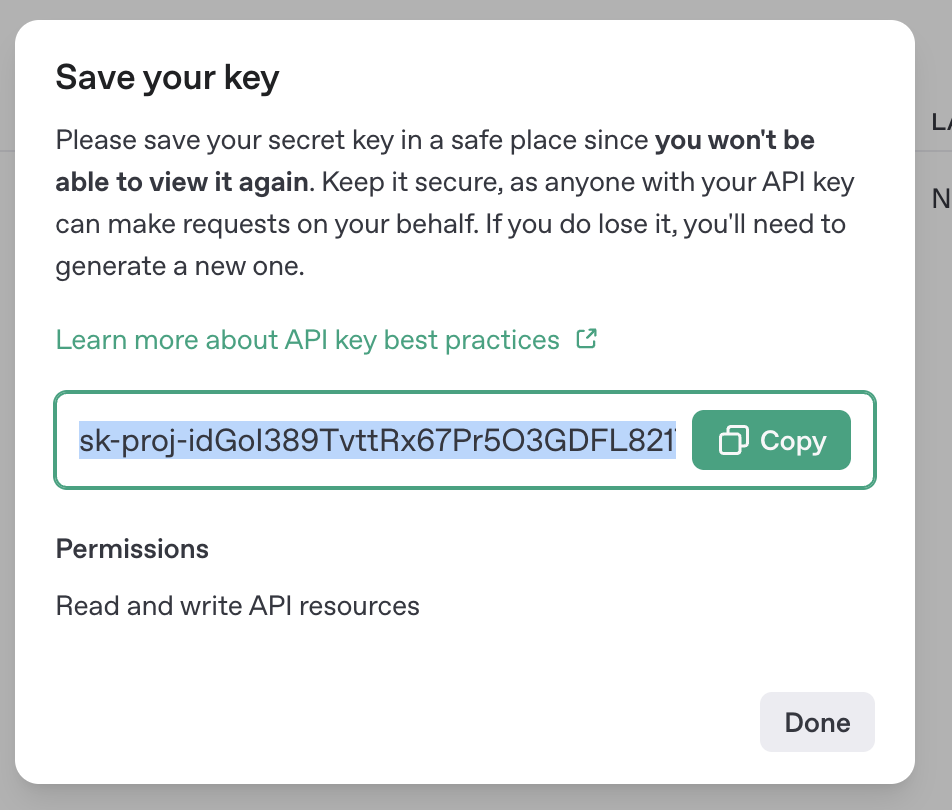Click the Permissions section heading
Viewport: 952px width, 810px height.
click(132, 549)
